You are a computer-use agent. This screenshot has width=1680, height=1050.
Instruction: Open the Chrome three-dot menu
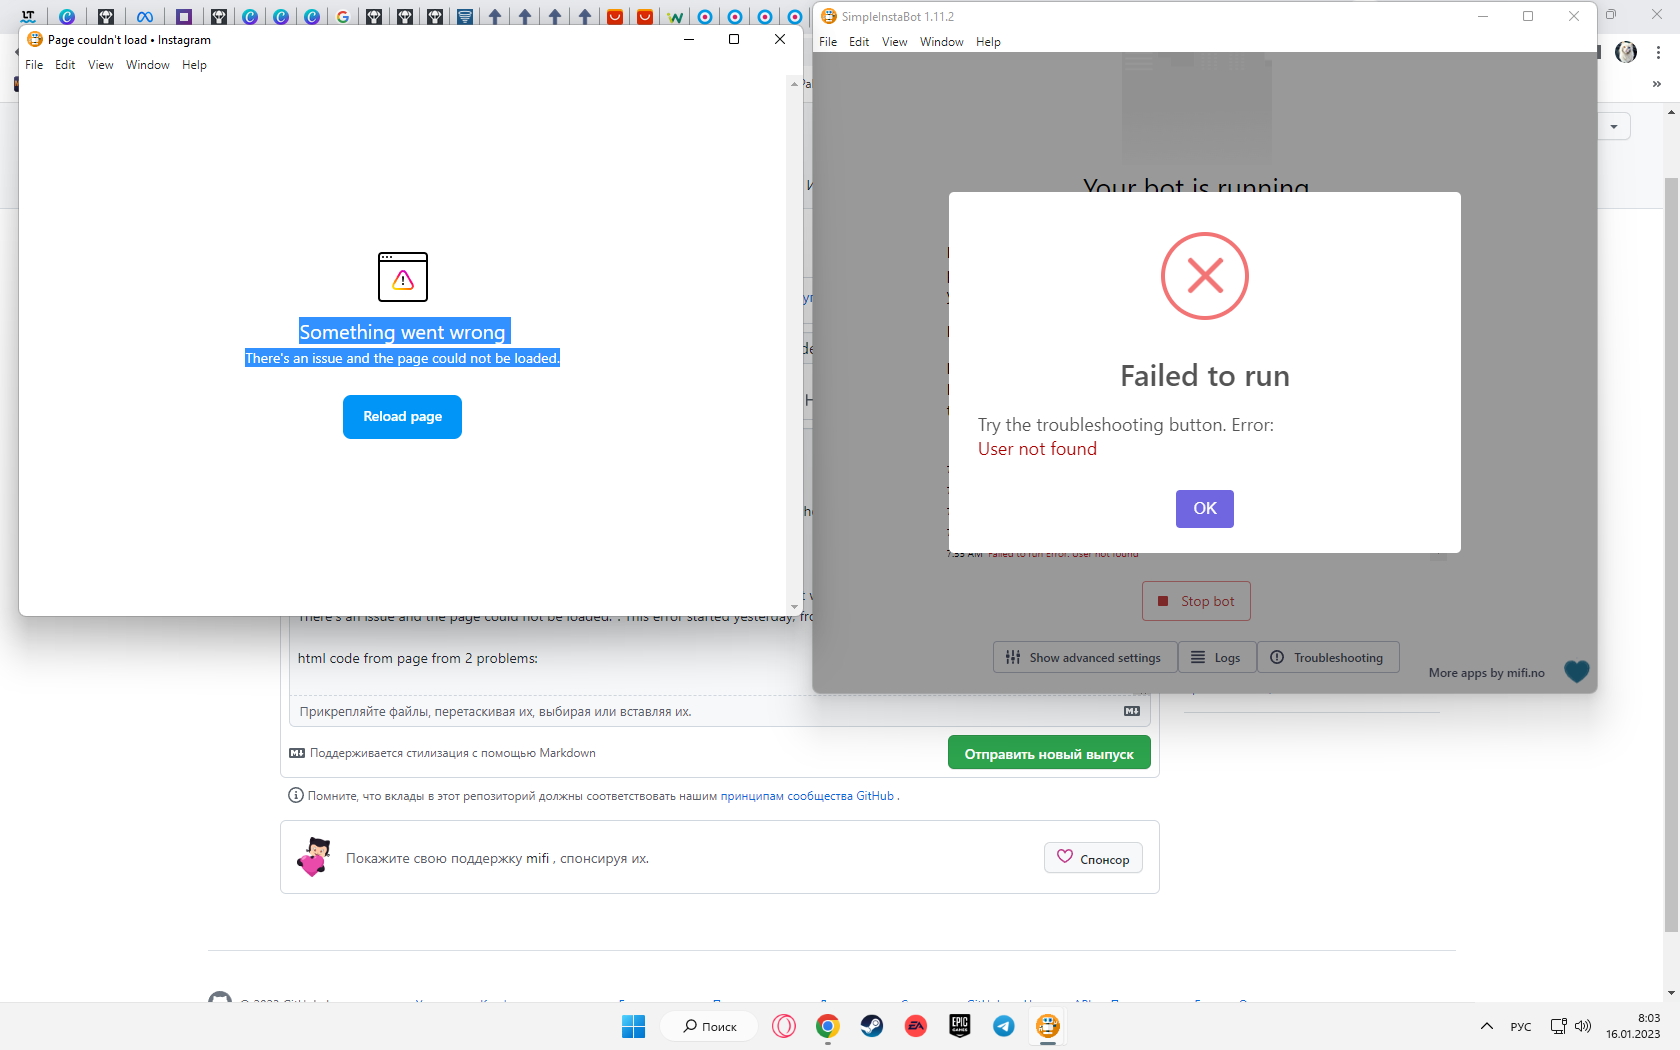(x=1659, y=52)
